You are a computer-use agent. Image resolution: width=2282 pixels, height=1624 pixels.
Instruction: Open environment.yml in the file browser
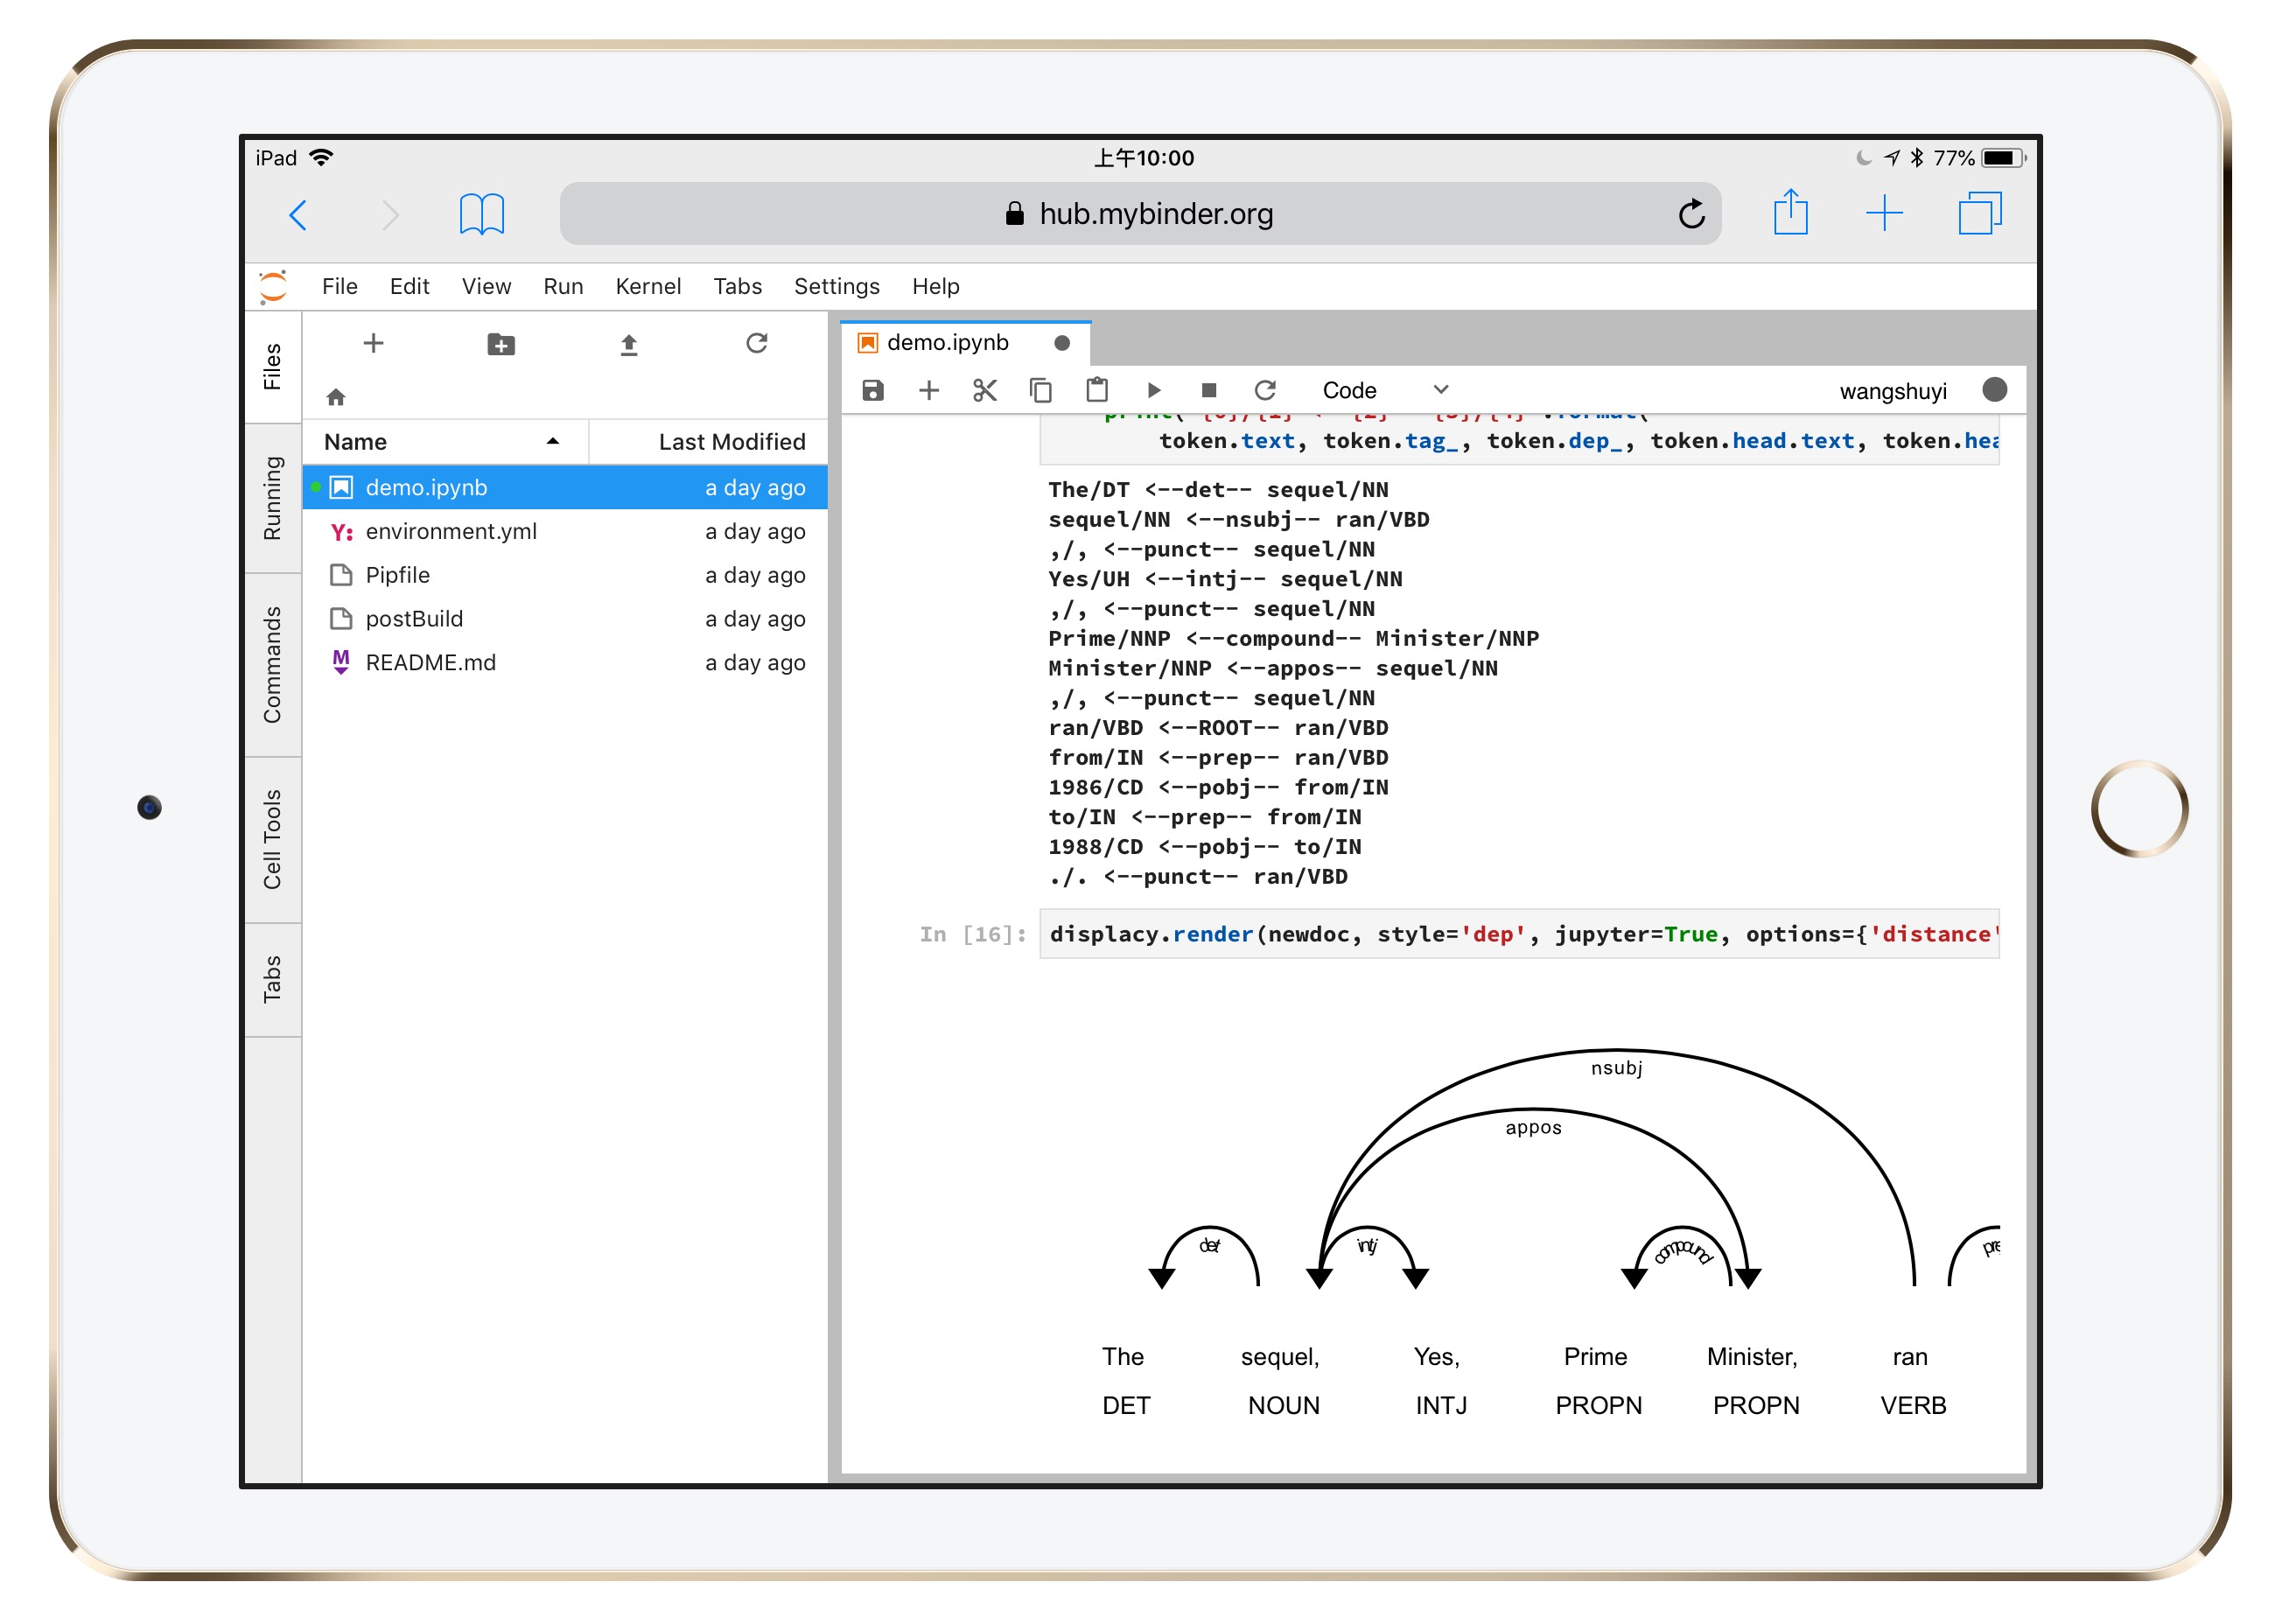coord(451,531)
